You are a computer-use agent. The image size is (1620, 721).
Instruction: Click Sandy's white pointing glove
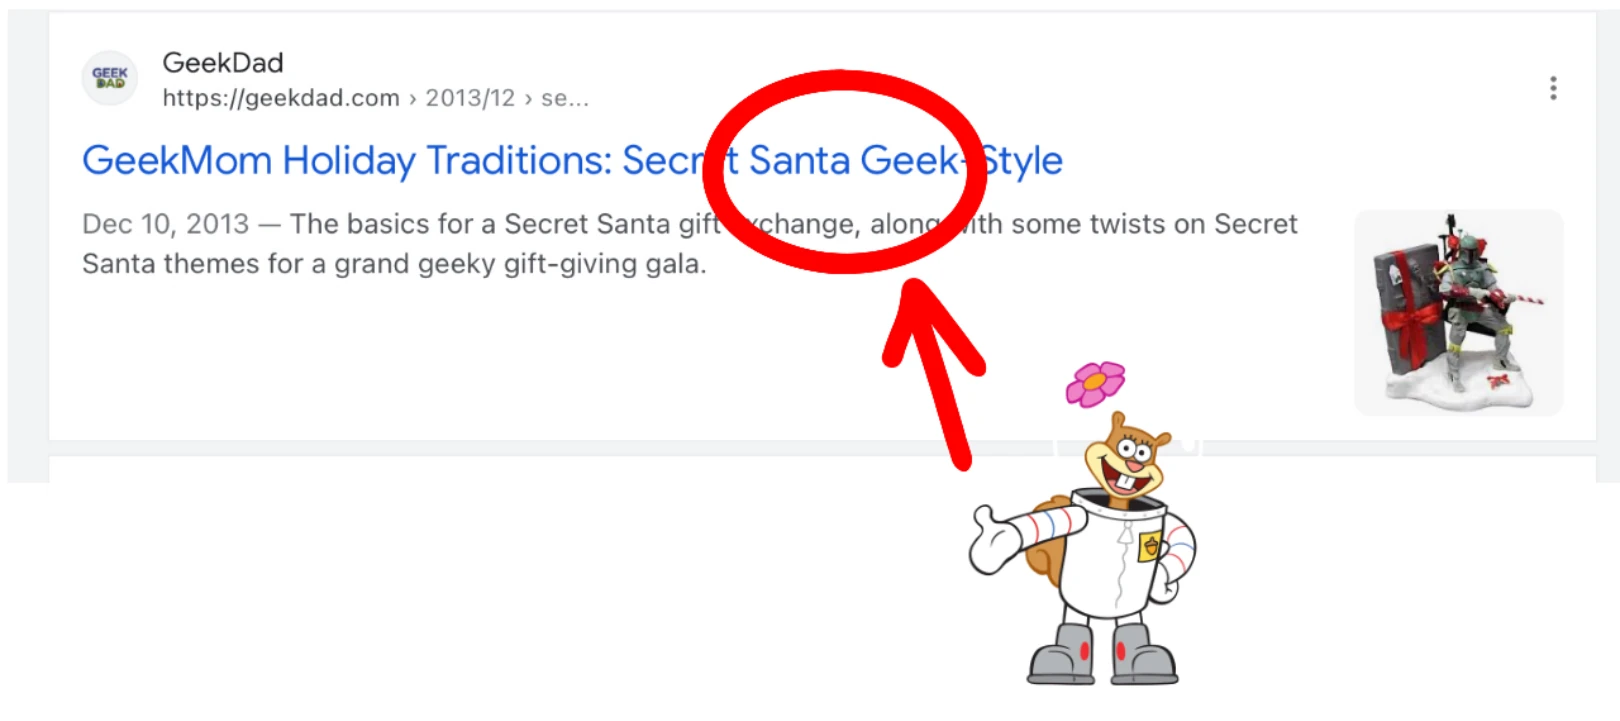click(993, 540)
